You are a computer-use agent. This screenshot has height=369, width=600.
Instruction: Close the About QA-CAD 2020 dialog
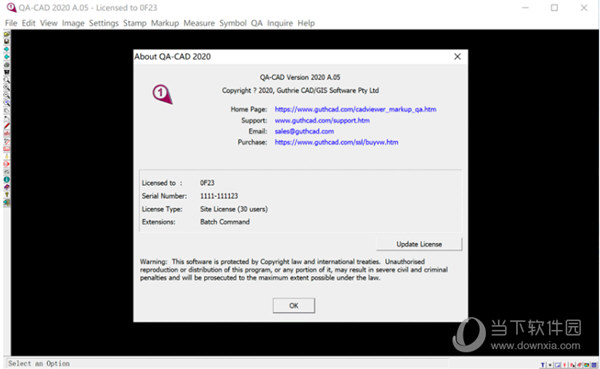click(457, 57)
